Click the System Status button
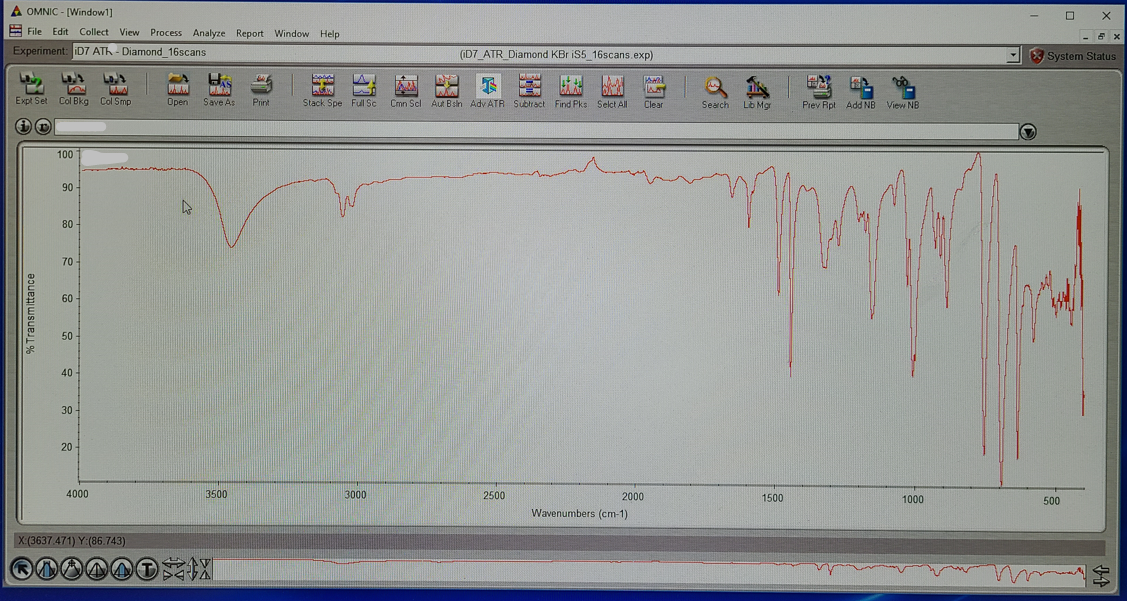The width and height of the screenshot is (1127, 601). pos(1073,56)
